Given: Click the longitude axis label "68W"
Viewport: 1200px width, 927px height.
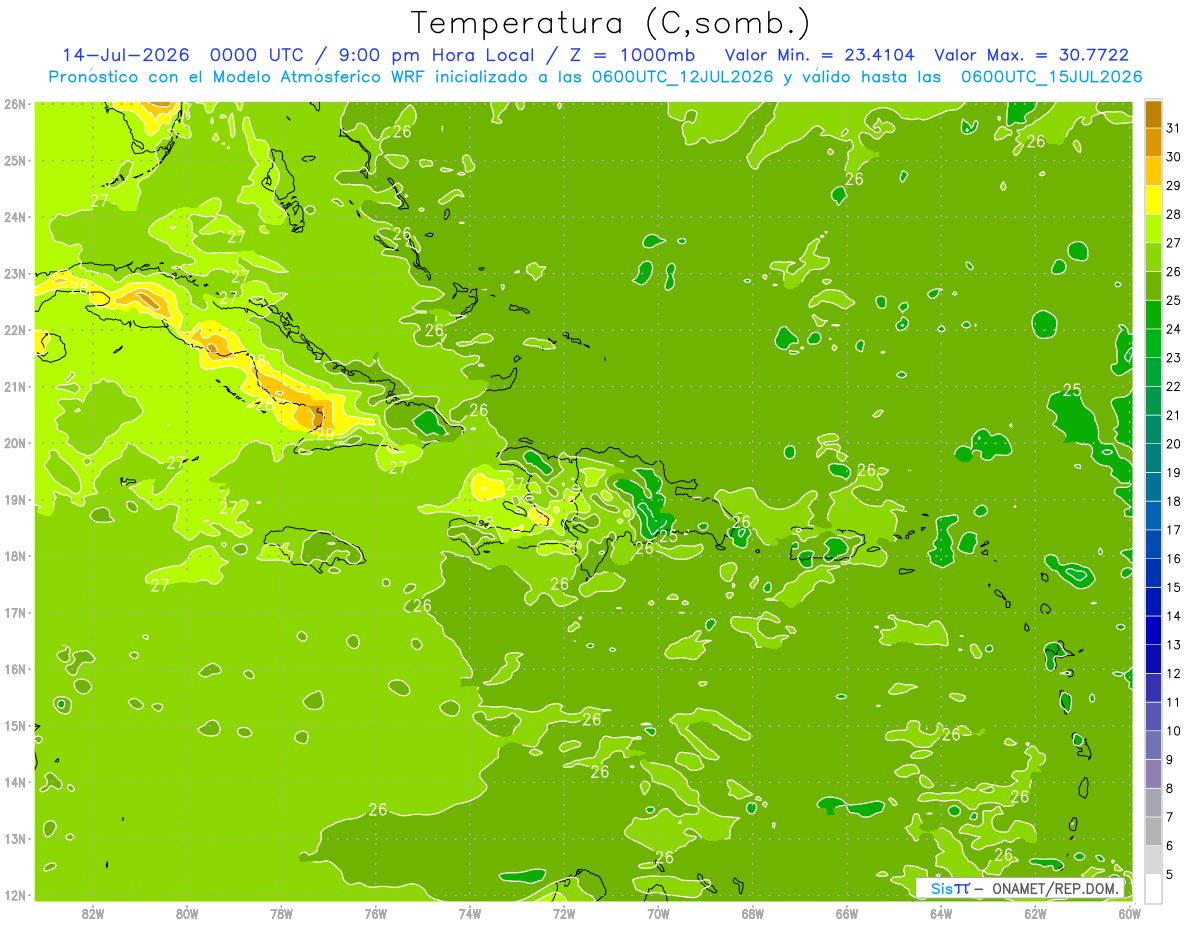Looking at the screenshot, I should coord(753,913).
